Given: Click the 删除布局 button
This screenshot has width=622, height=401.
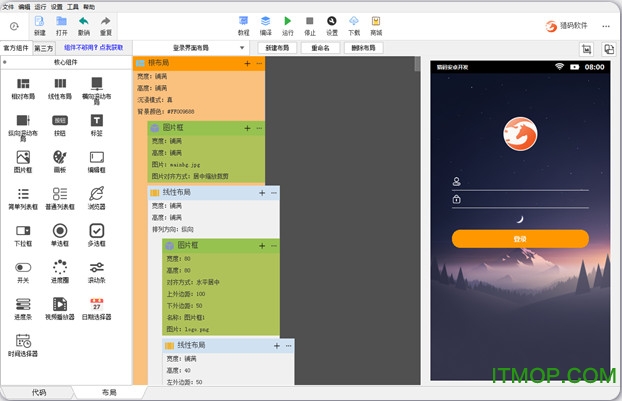Looking at the screenshot, I should pyautogui.click(x=364, y=47).
